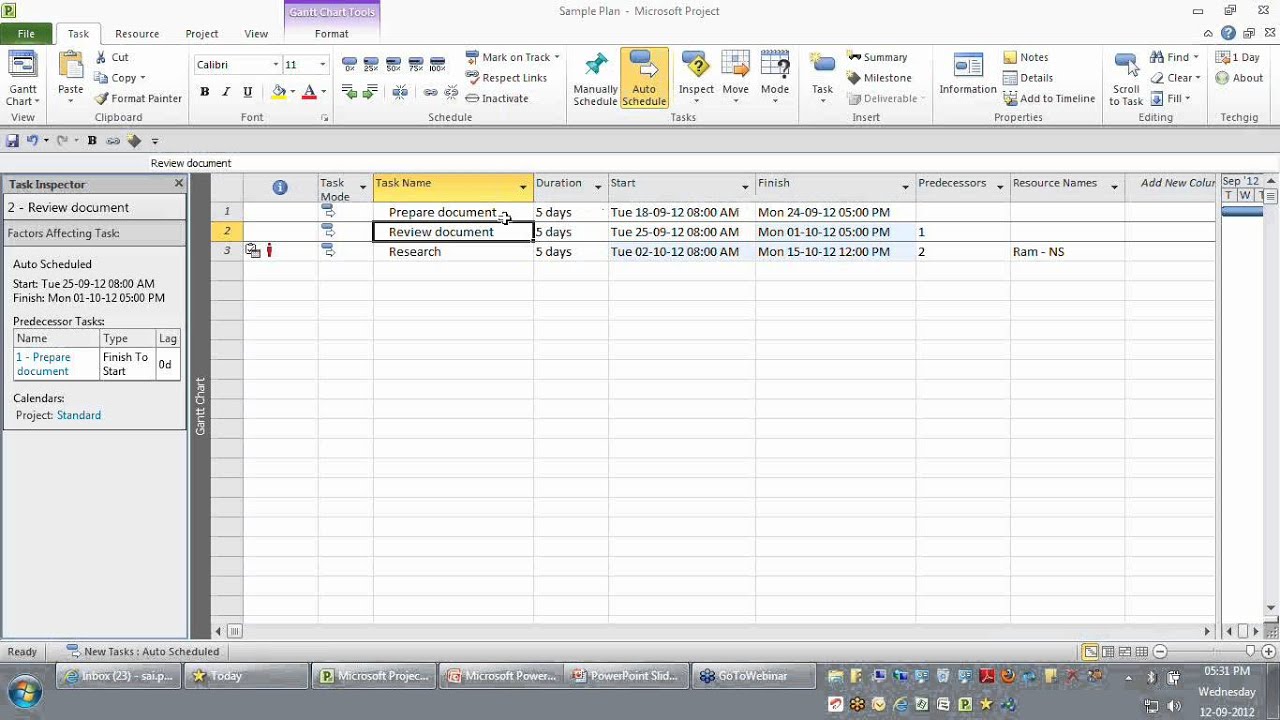Toggle Italic formatting
Image resolution: width=1280 pixels, height=720 pixels.
click(226, 92)
